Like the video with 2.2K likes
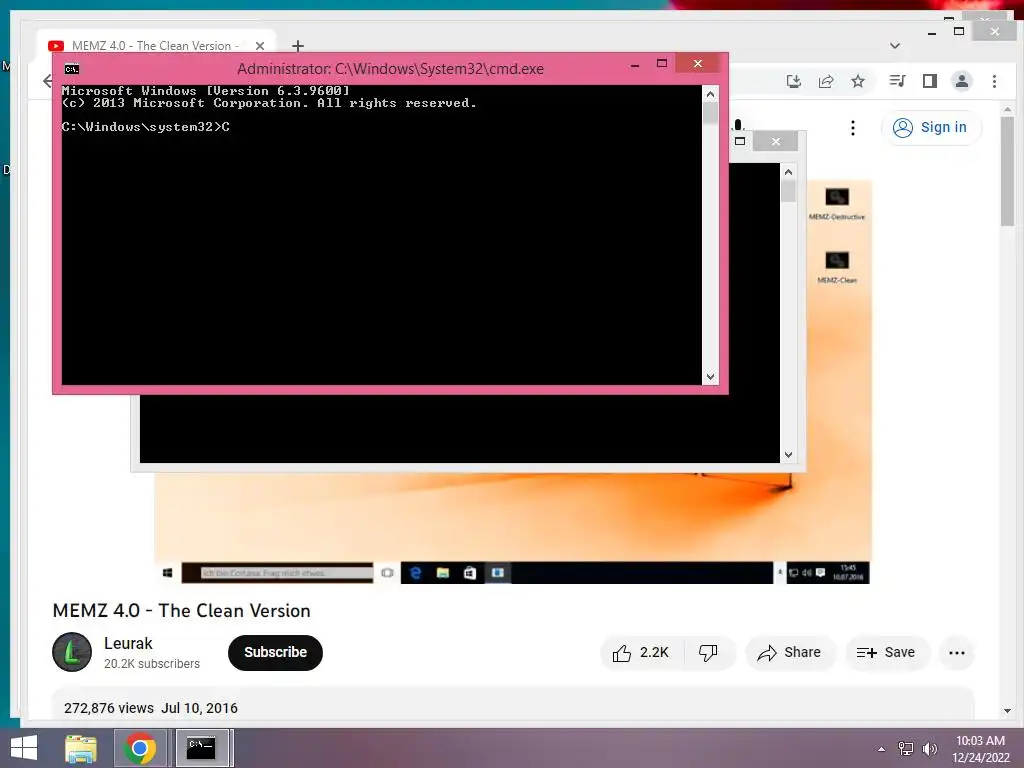Image resolution: width=1024 pixels, height=768 pixels. (x=641, y=652)
